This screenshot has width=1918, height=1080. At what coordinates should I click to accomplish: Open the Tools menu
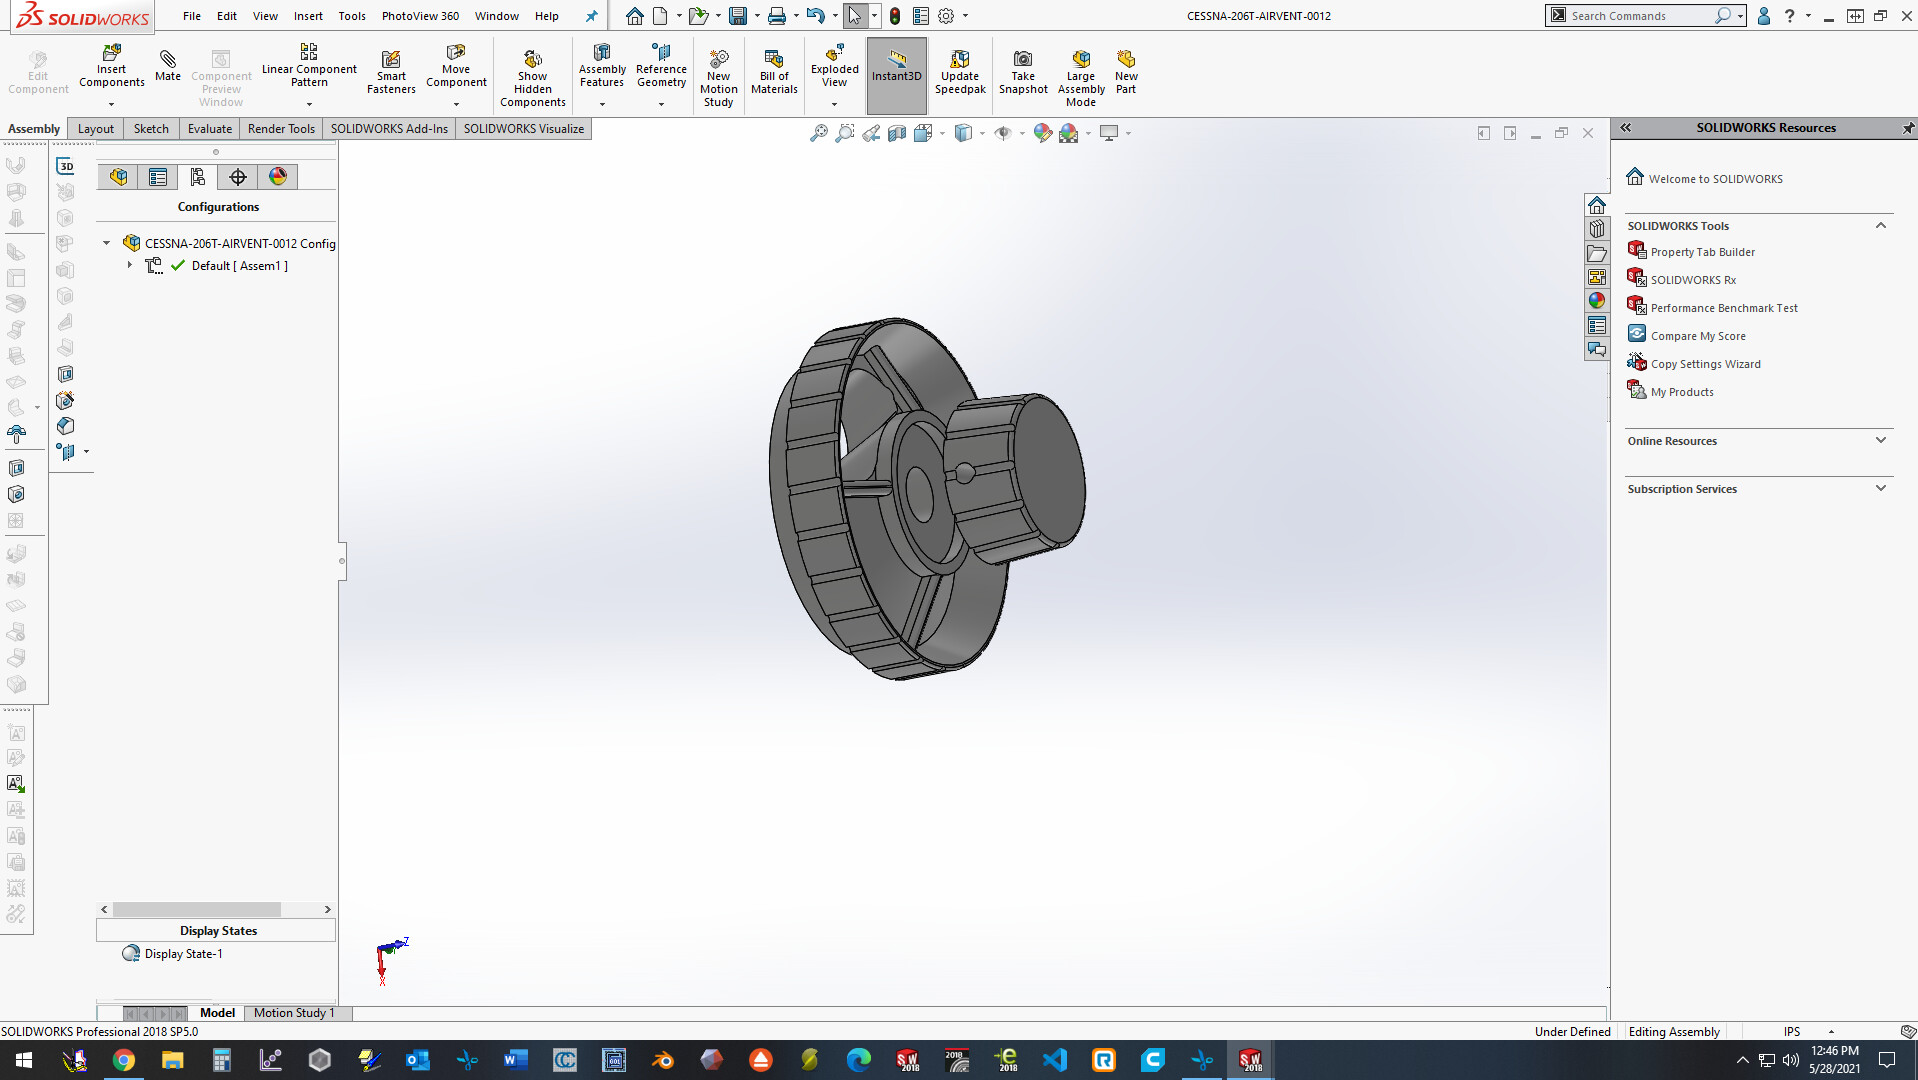(x=352, y=16)
